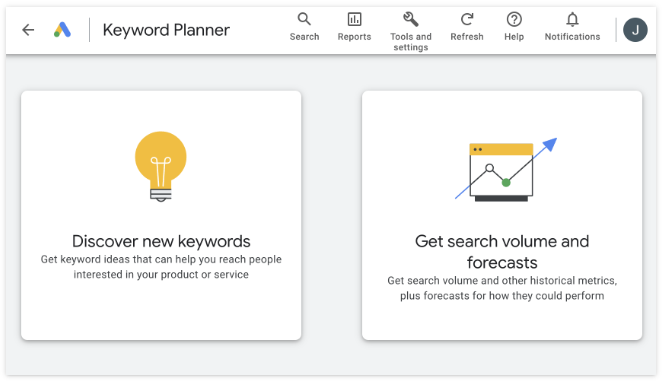The width and height of the screenshot is (666, 384).
Task: Click the forecast chart illustration
Action: [x=505, y=169]
